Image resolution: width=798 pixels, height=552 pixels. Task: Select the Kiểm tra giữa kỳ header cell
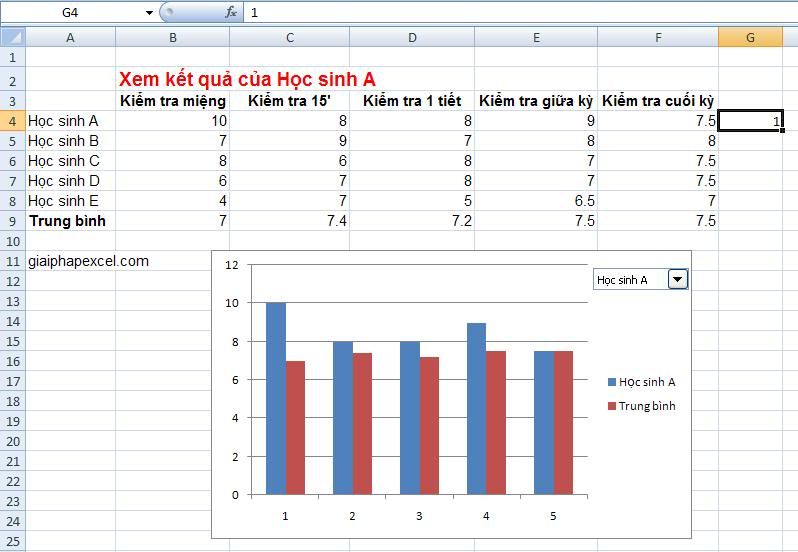point(536,101)
